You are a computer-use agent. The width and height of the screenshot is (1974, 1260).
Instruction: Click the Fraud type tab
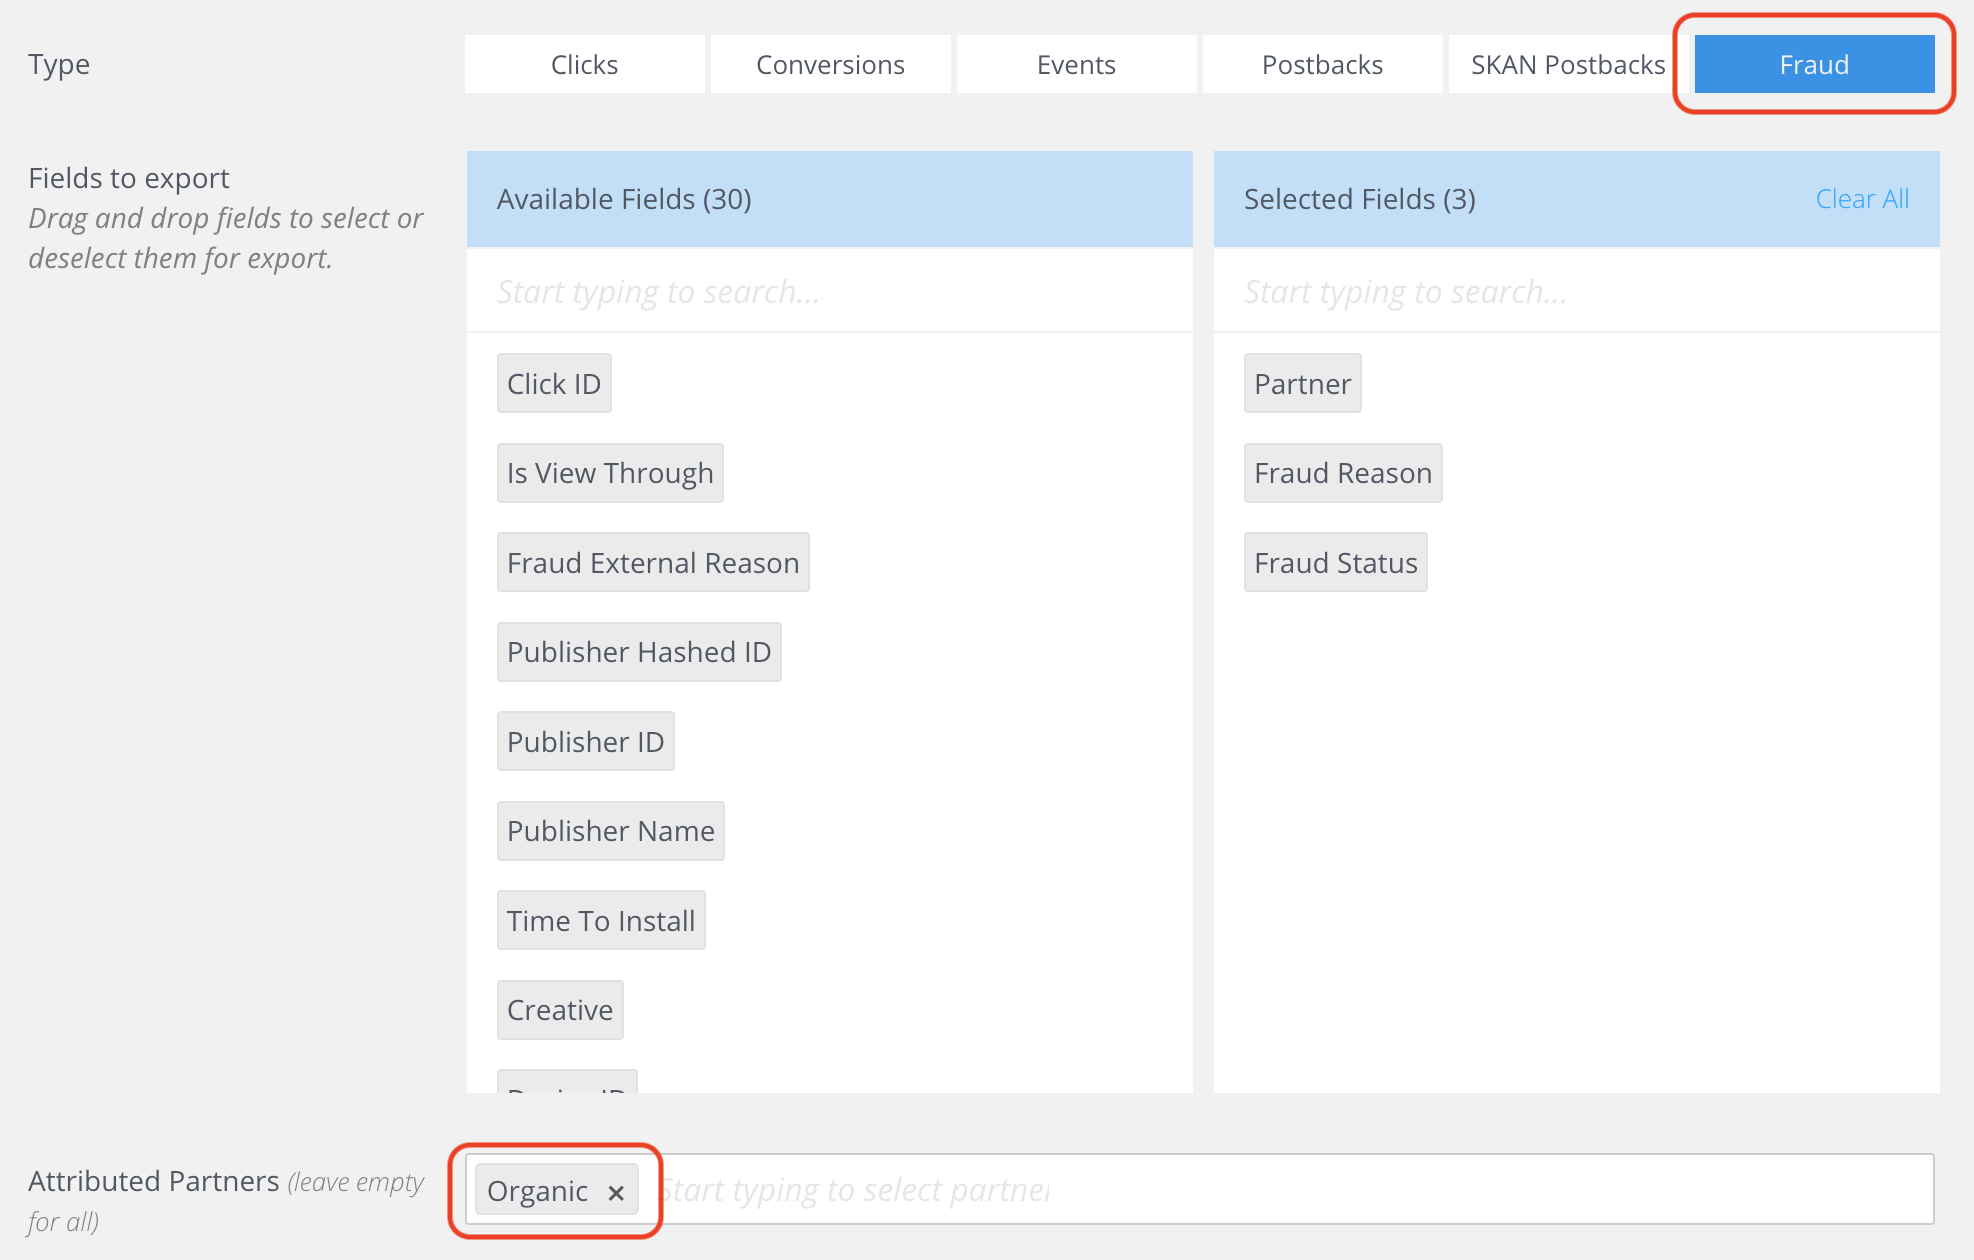pos(1814,65)
